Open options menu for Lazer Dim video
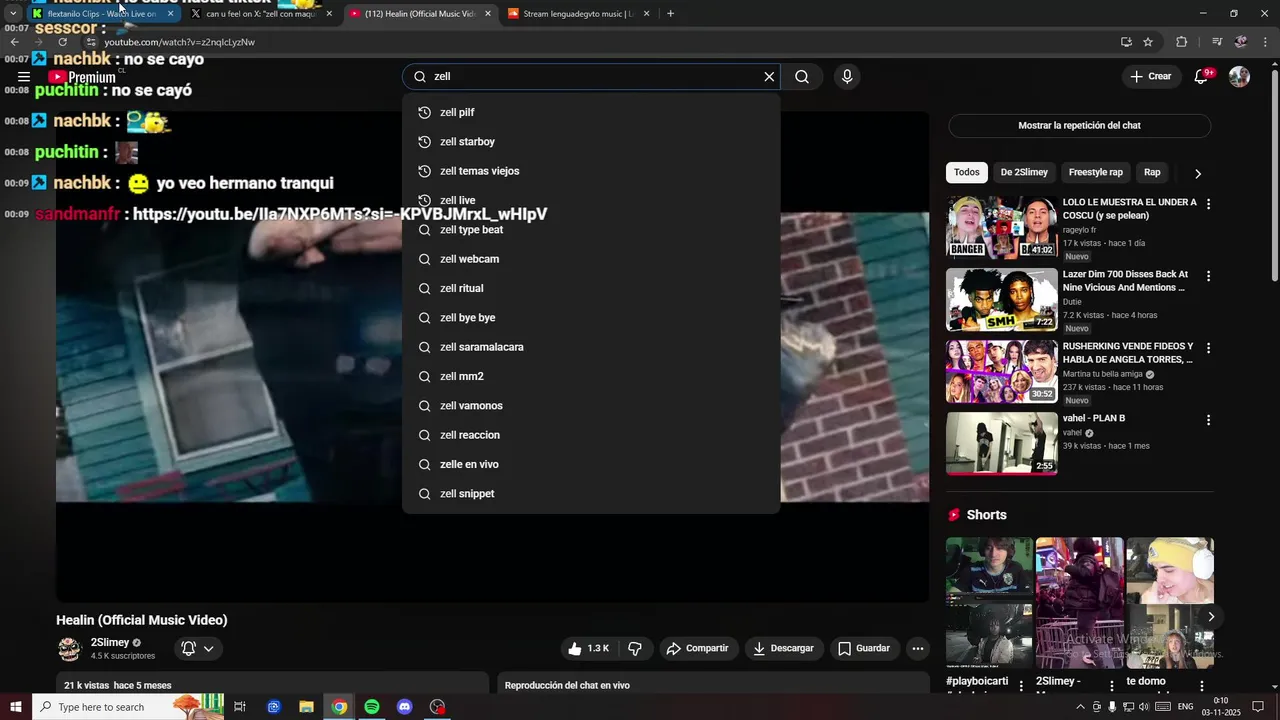Screen dimensions: 1280x720 1208,276
